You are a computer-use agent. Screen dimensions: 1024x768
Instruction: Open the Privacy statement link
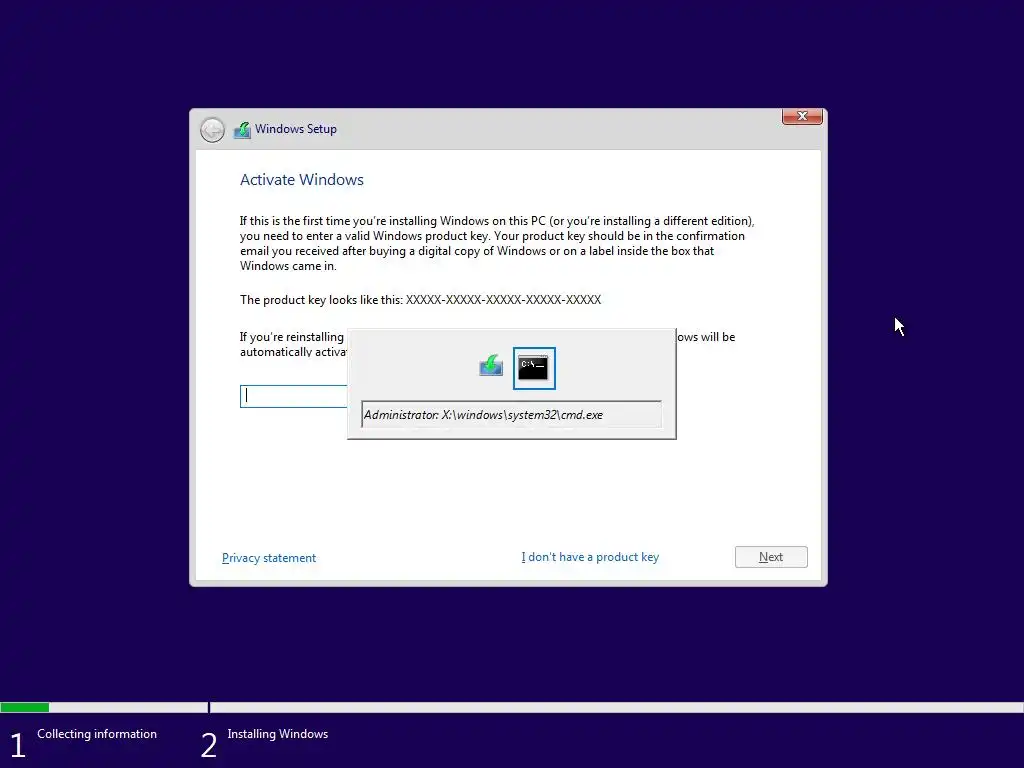tap(268, 558)
